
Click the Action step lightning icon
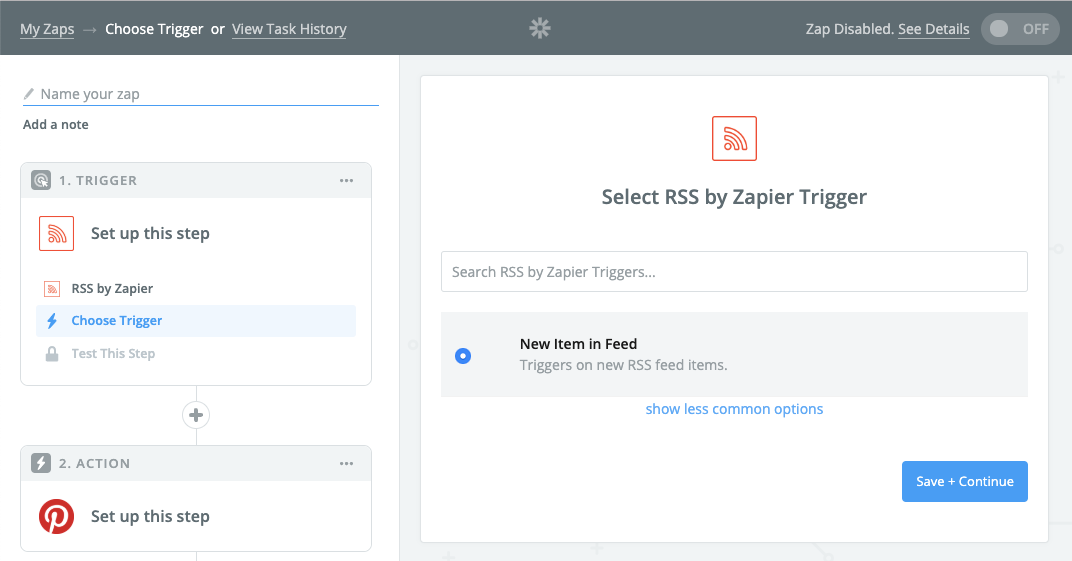[41, 463]
